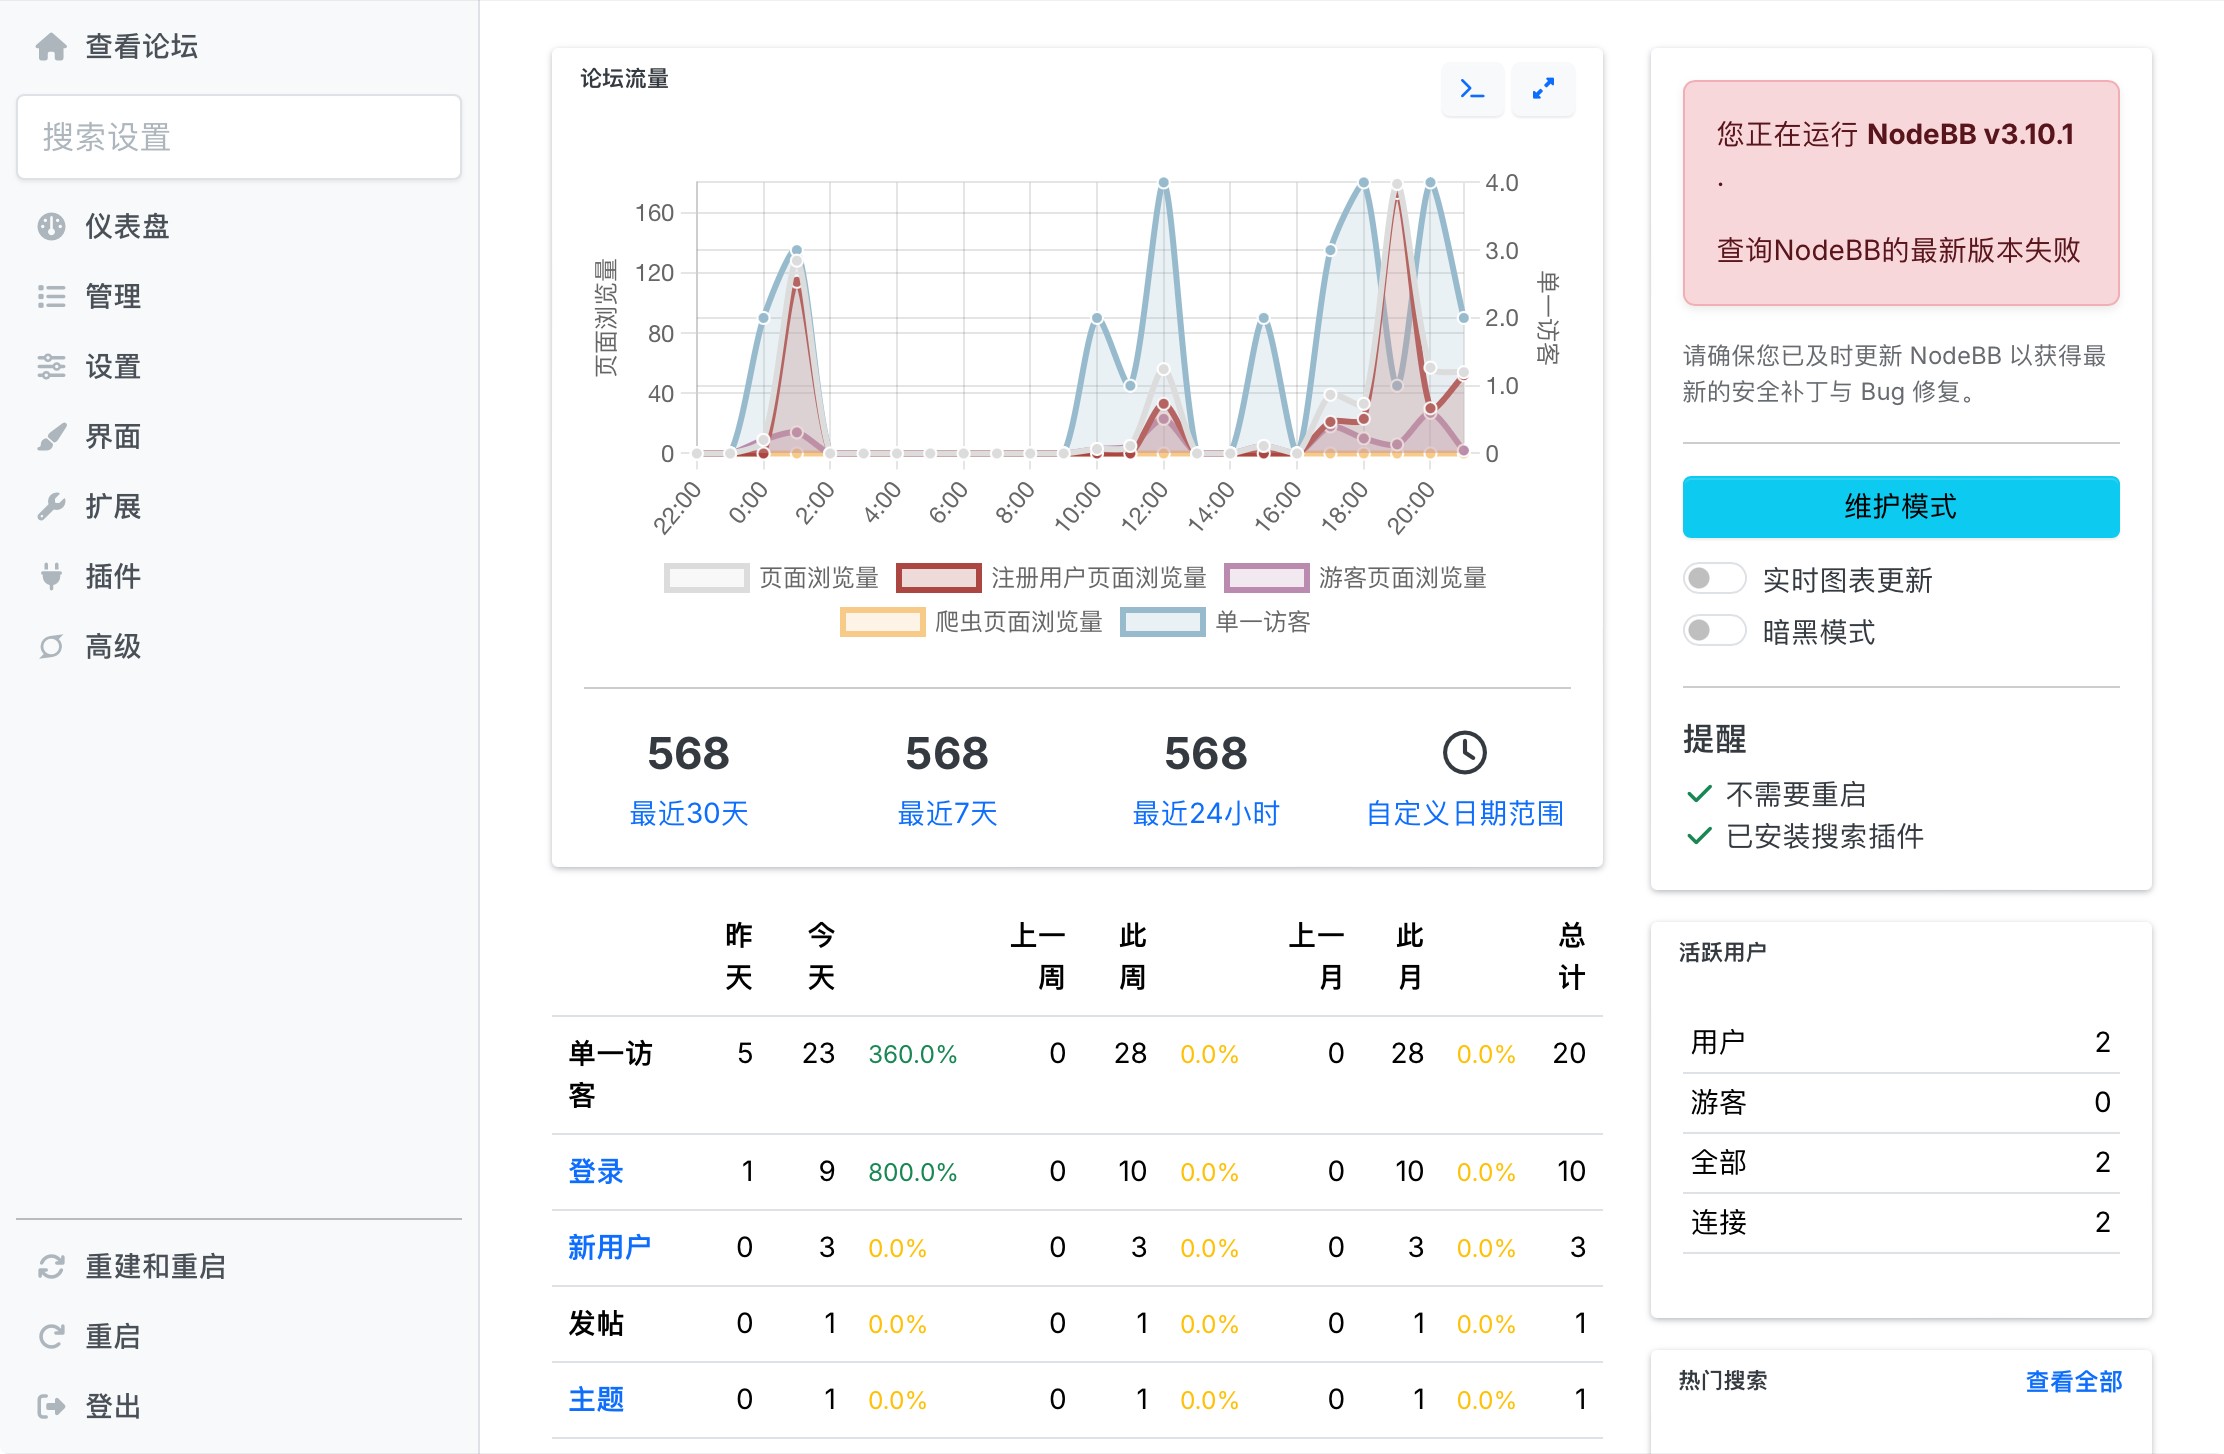Click the 扩展 wrench icon
The width and height of the screenshot is (2224, 1454).
pyautogui.click(x=51, y=507)
